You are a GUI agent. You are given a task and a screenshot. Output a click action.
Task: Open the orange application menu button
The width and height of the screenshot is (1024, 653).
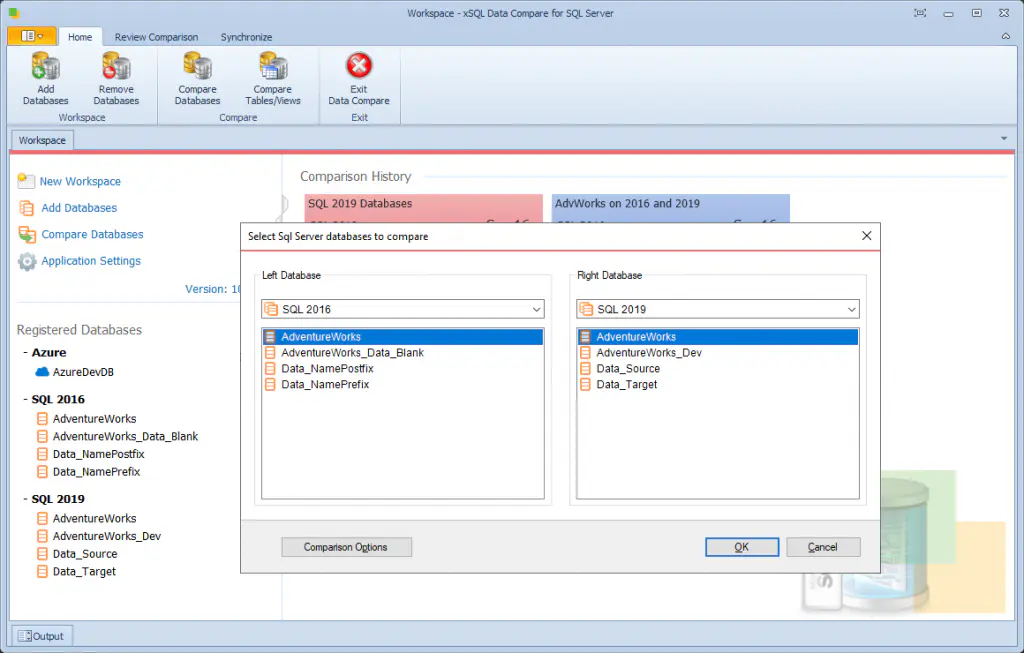click(x=31, y=37)
